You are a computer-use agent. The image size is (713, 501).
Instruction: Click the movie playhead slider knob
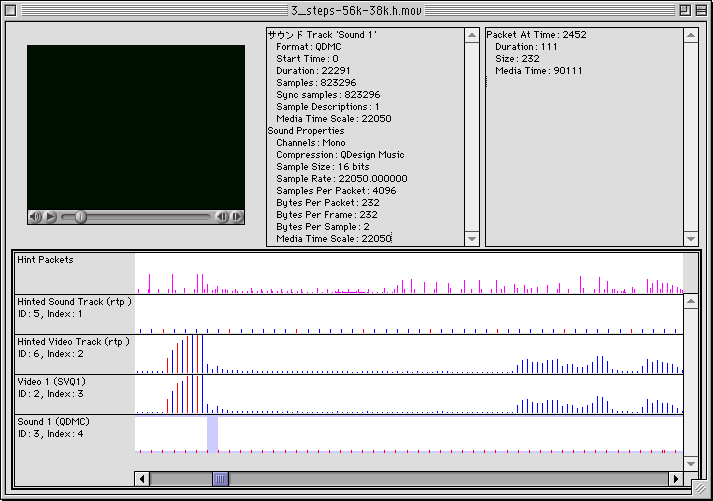tap(80, 217)
